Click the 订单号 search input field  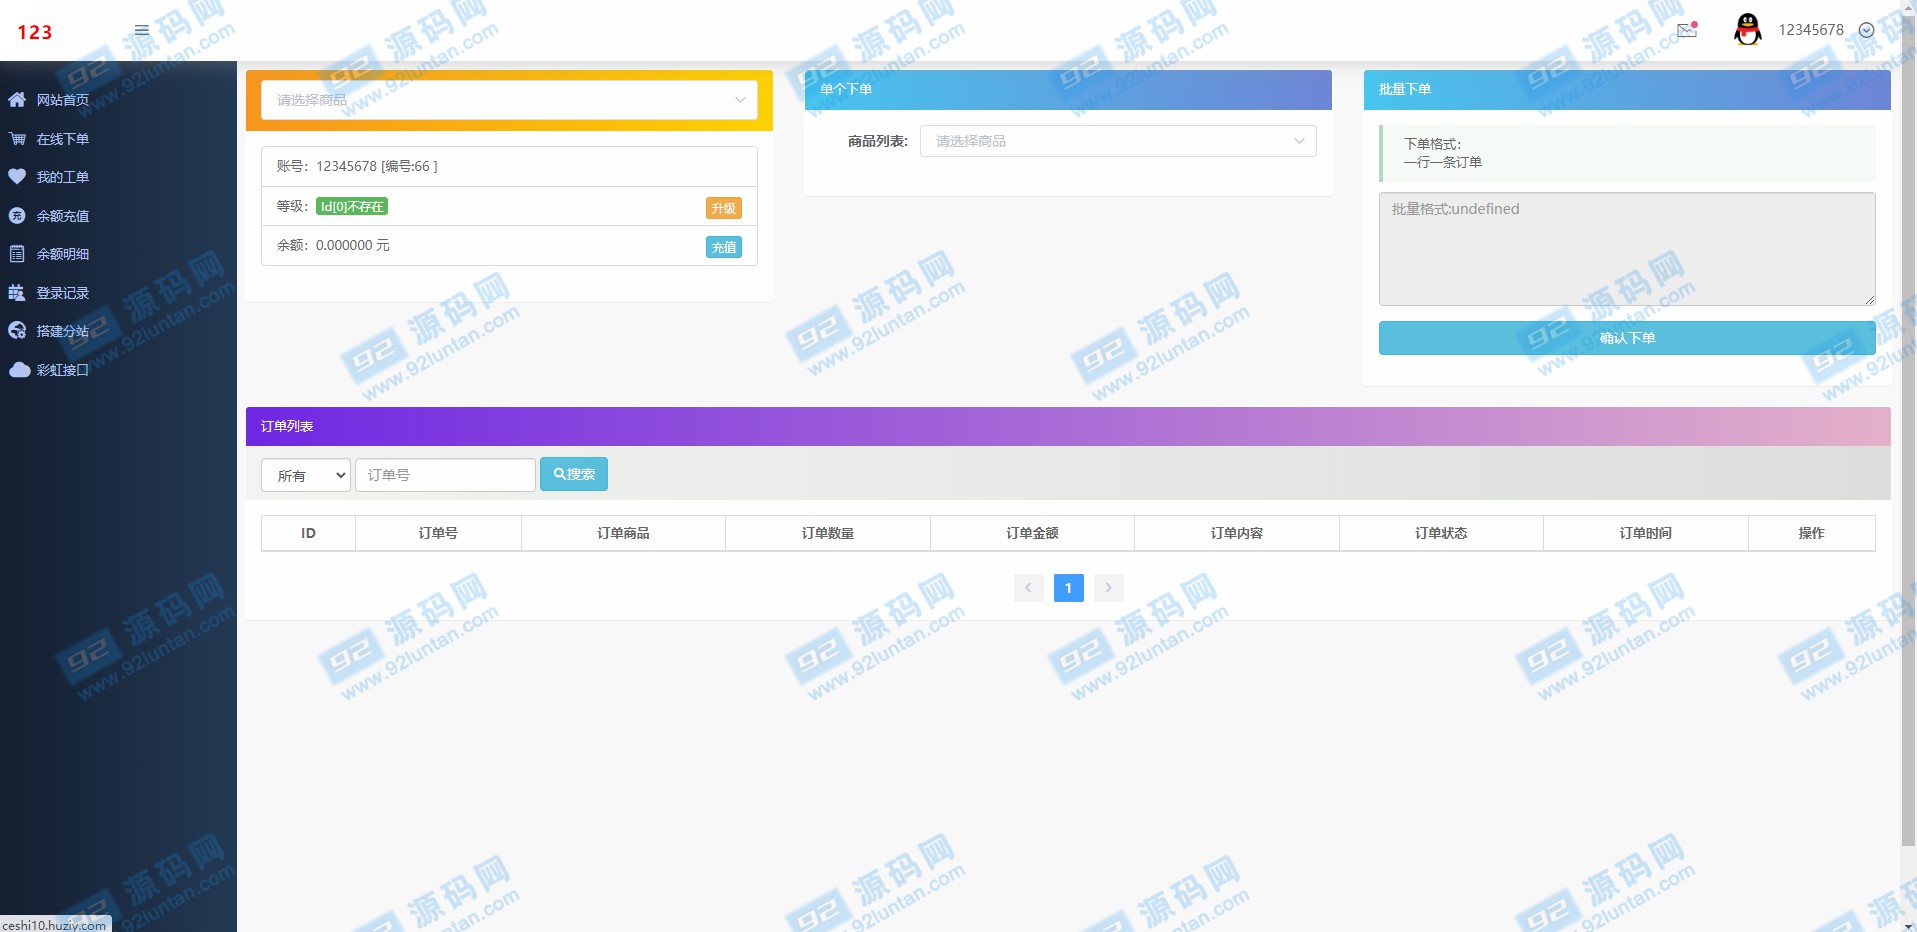445,475
